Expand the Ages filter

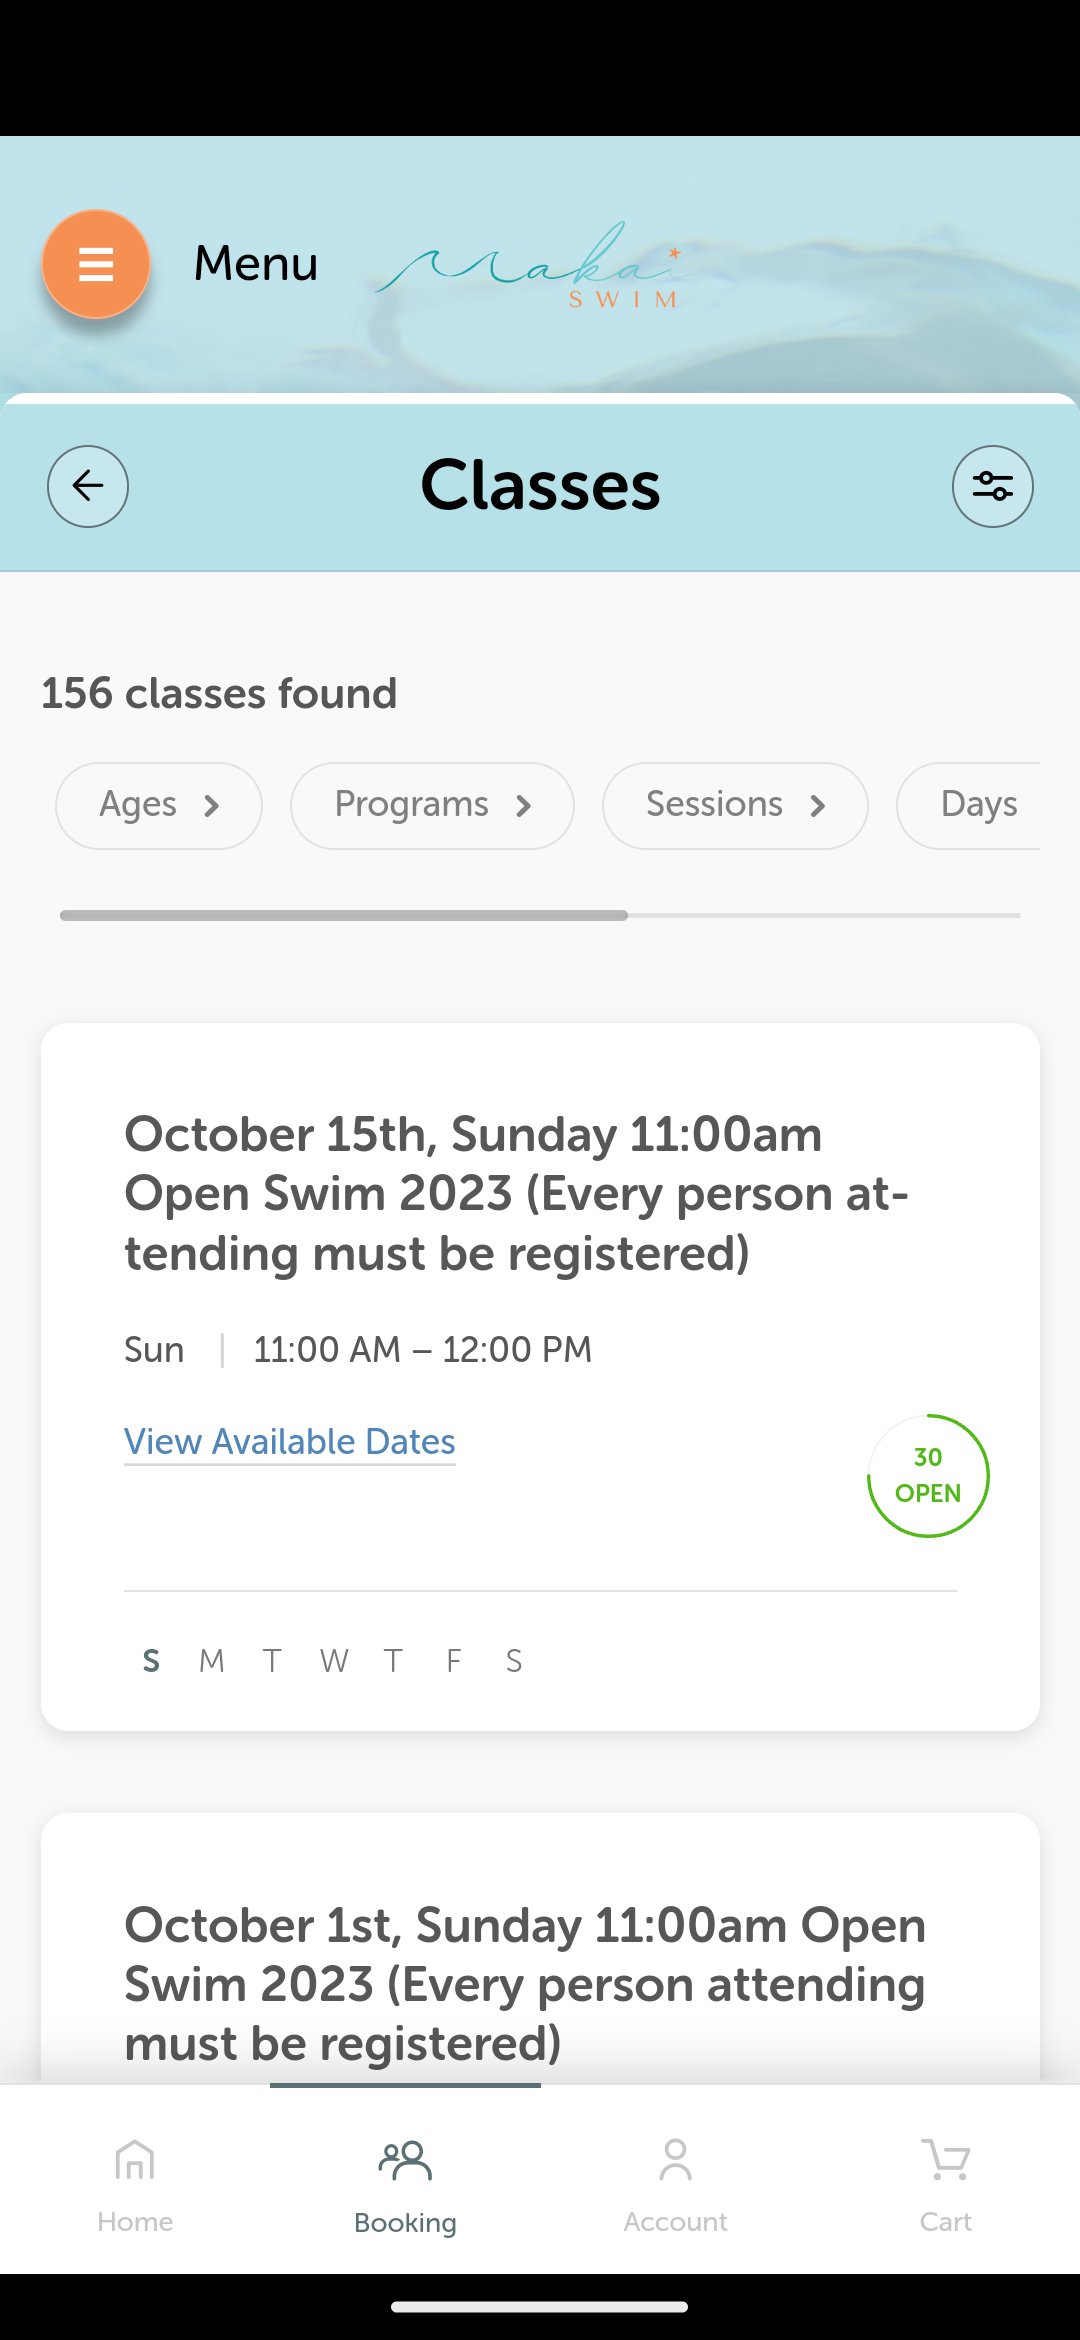(159, 805)
